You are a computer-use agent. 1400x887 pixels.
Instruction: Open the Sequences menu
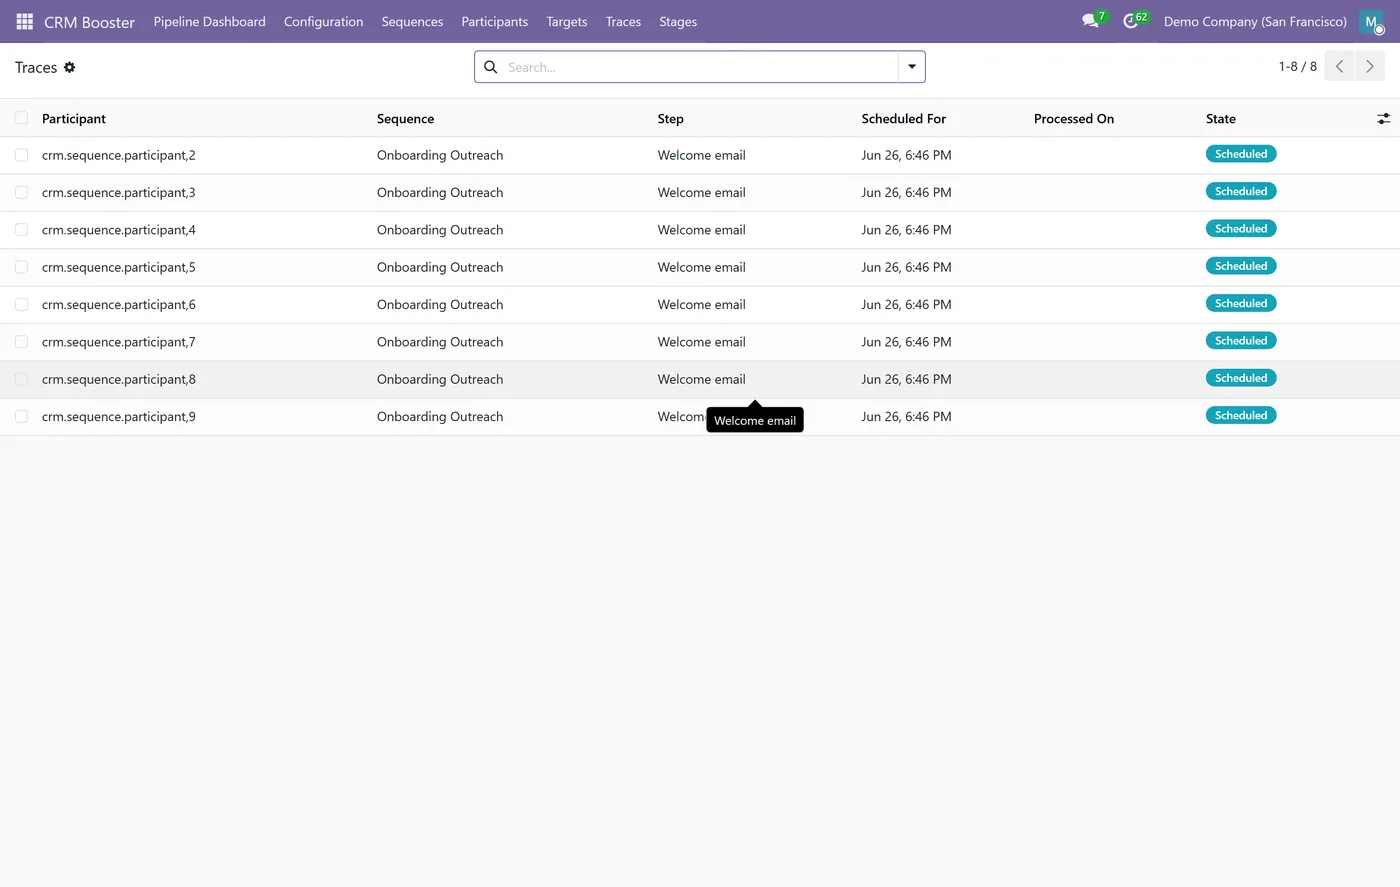(412, 21)
